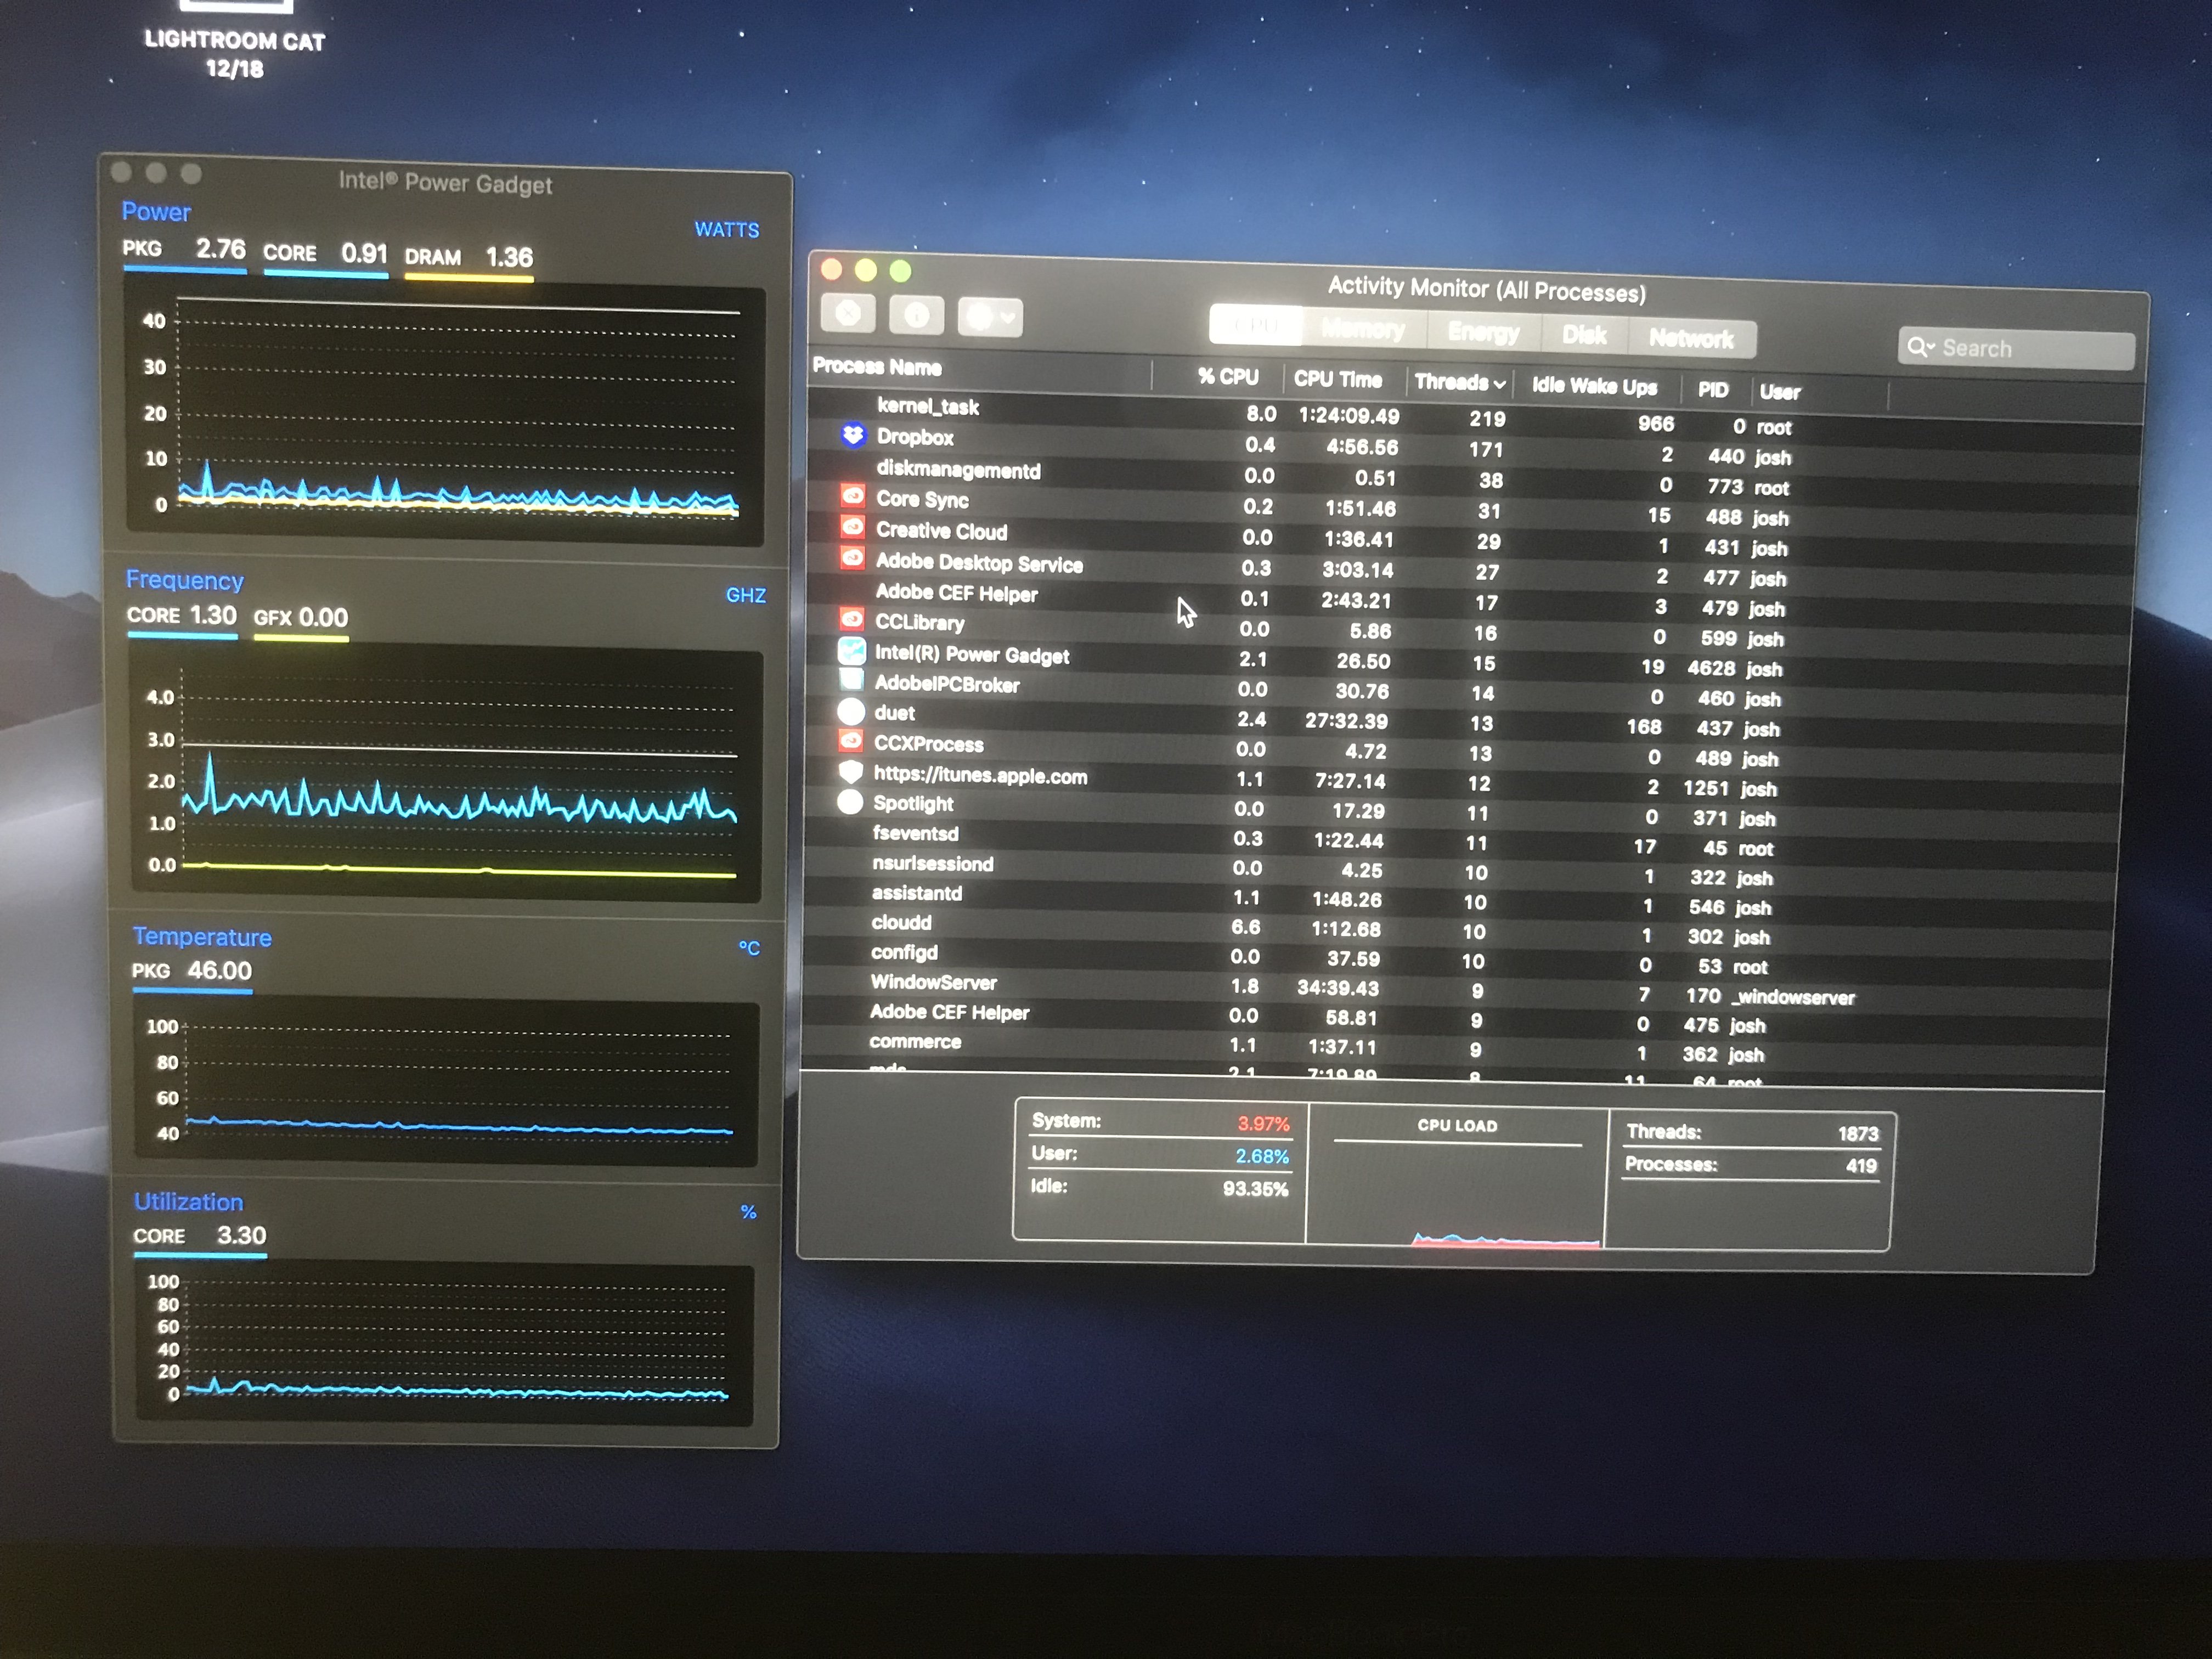Sort by the Idle Wake Ups column header

tap(1595, 387)
